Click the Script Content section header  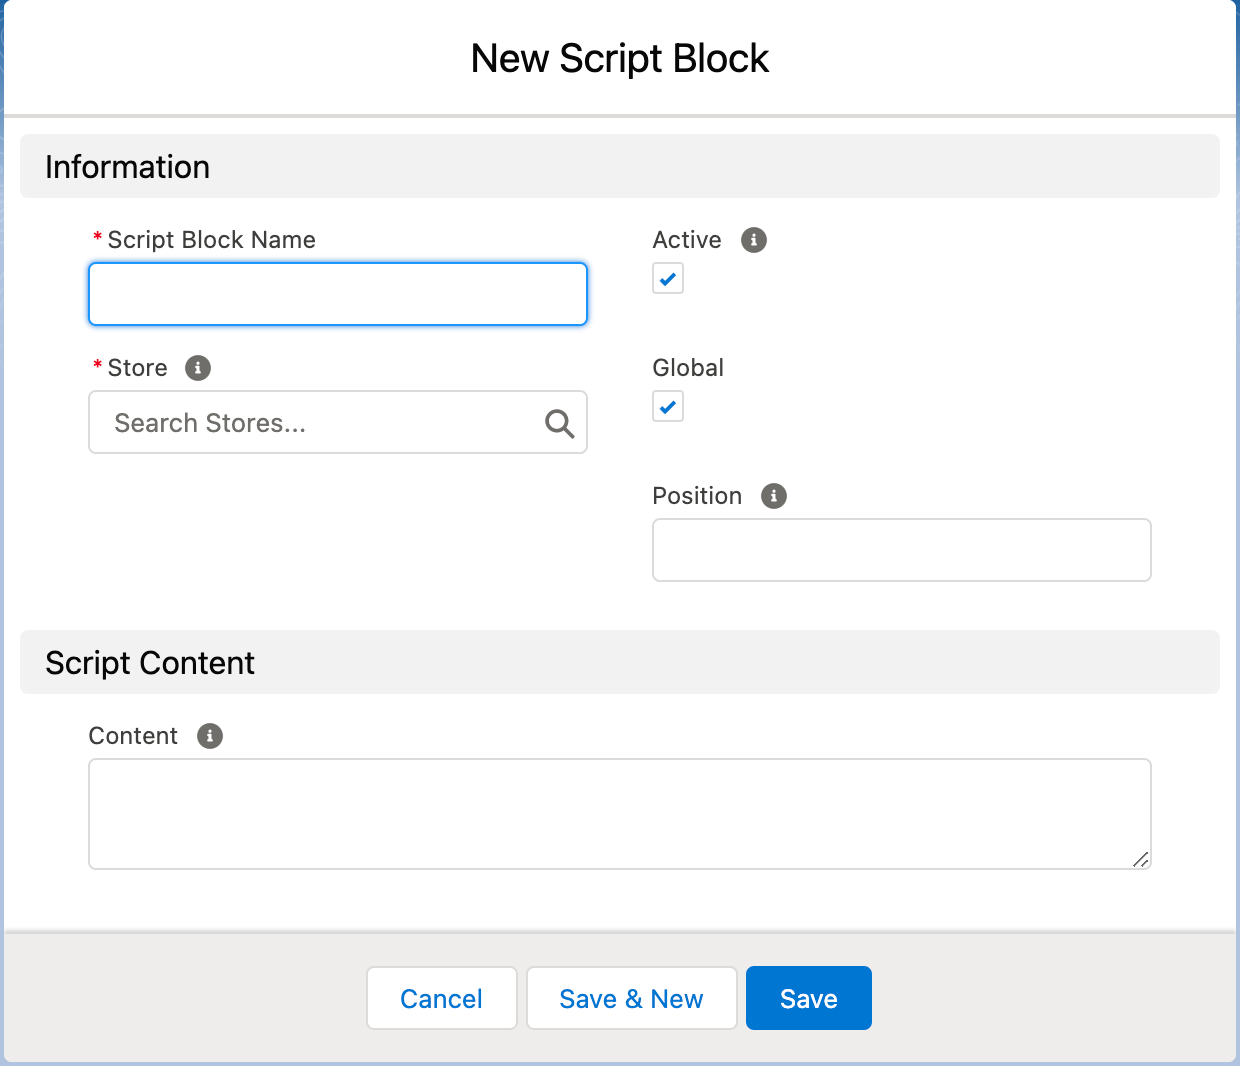(x=149, y=662)
